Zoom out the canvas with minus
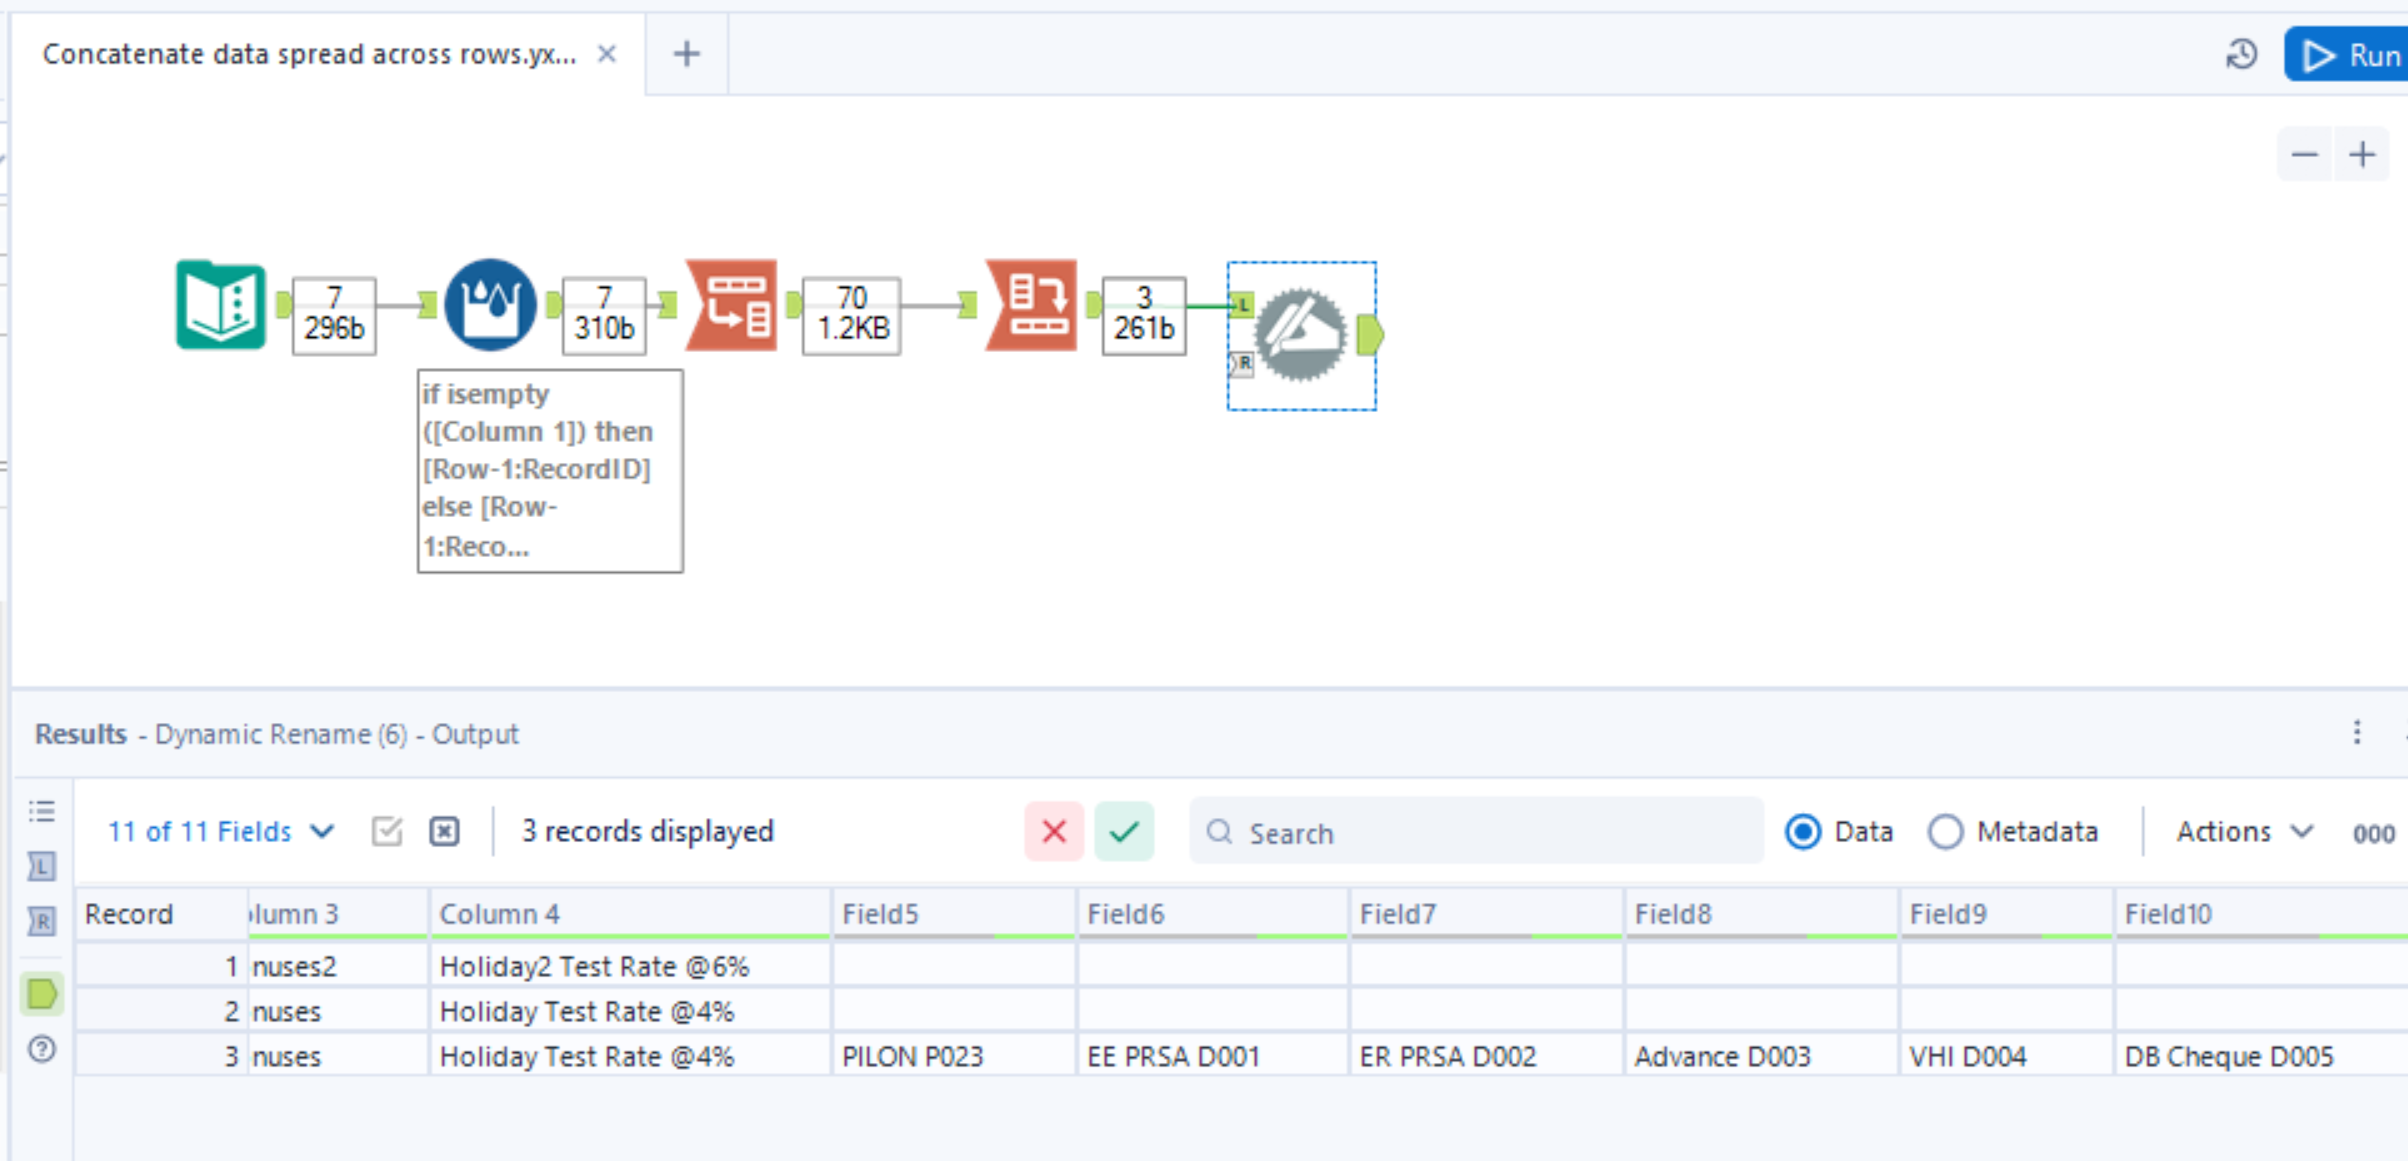2408x1161 pixels. pos(2304,155)
